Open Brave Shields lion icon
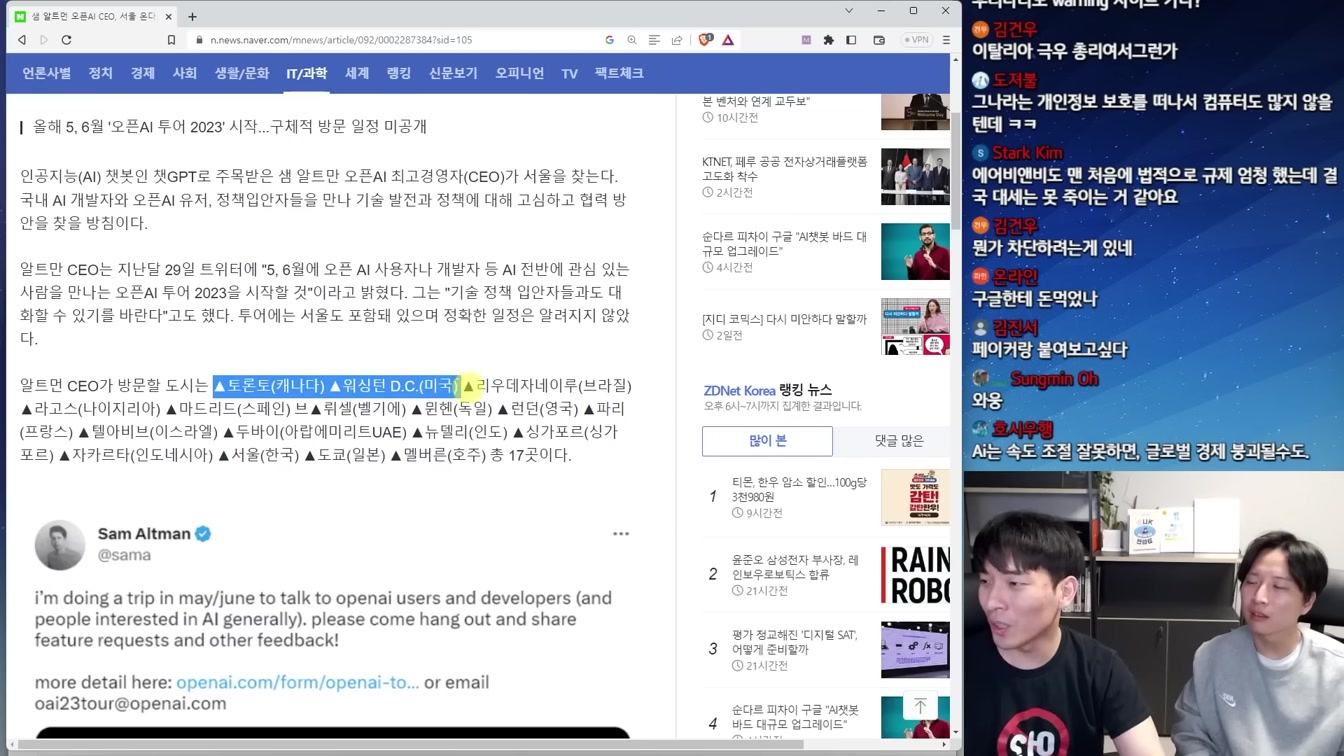 (705, 40)
